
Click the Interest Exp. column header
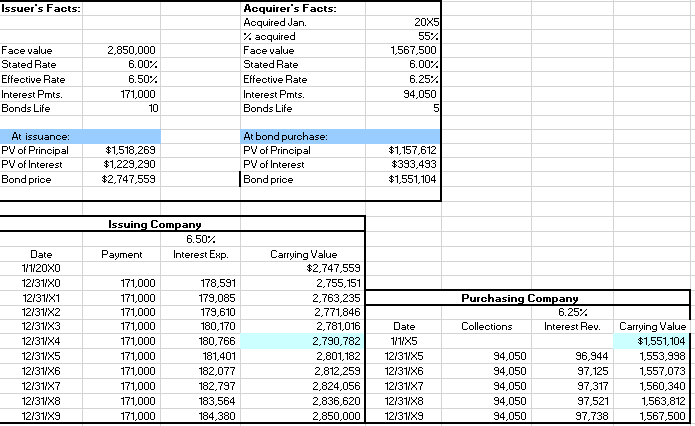tap(200, 254)
